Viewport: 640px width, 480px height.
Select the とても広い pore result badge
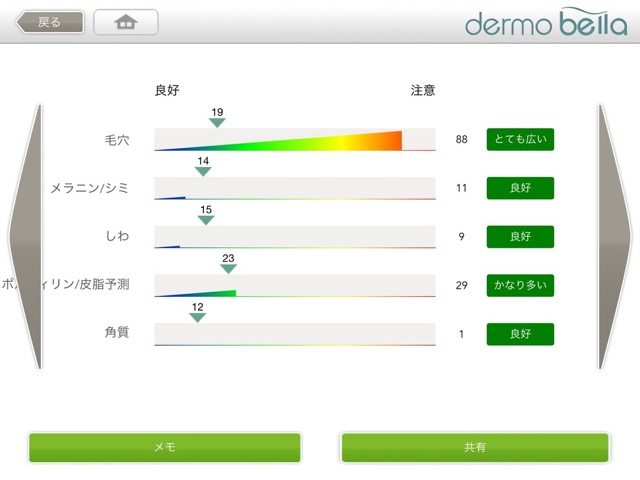(520, 139)
